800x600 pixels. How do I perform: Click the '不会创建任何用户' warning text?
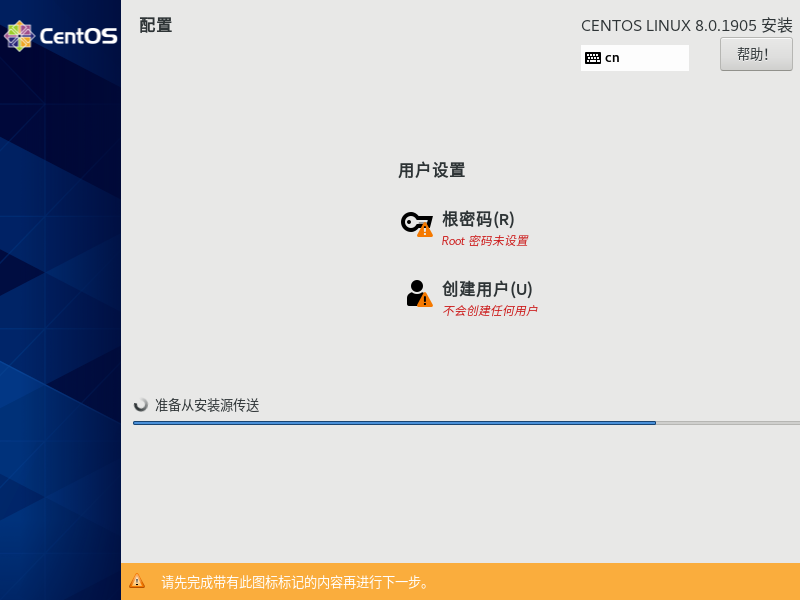tap(490, 311)
